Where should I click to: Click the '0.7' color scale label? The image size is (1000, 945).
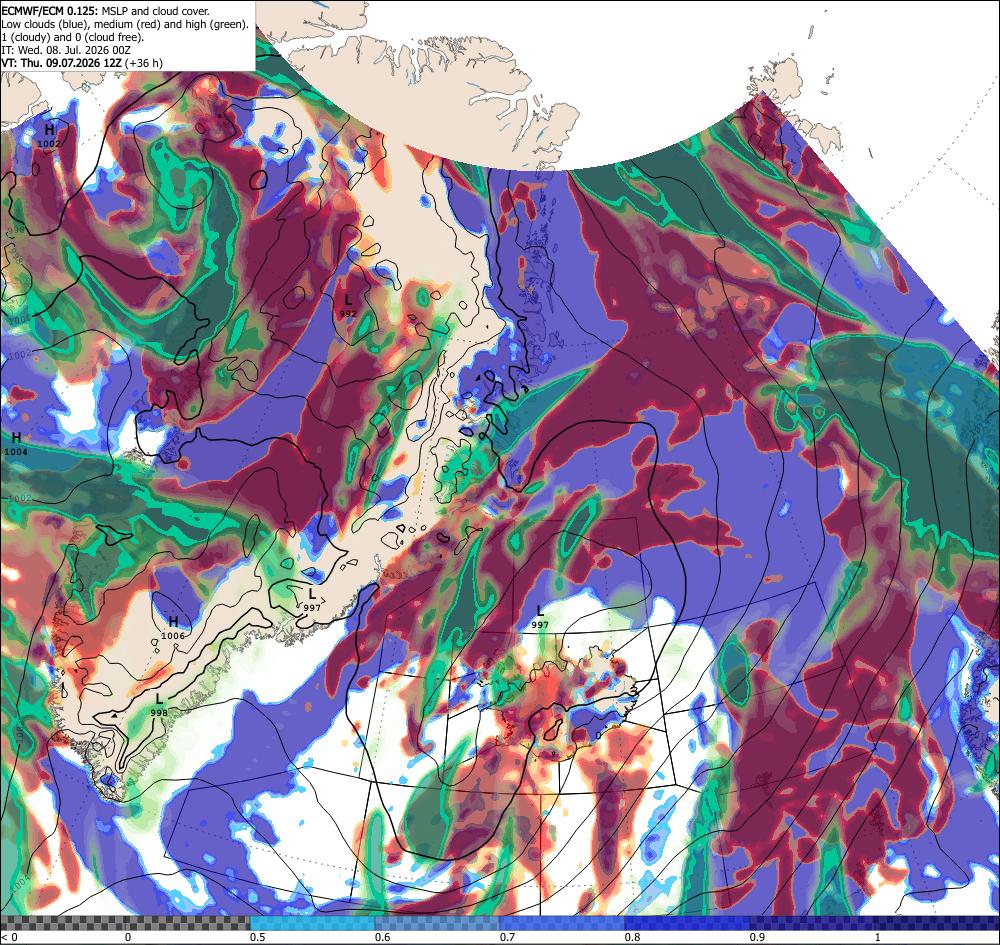(508, 937)
